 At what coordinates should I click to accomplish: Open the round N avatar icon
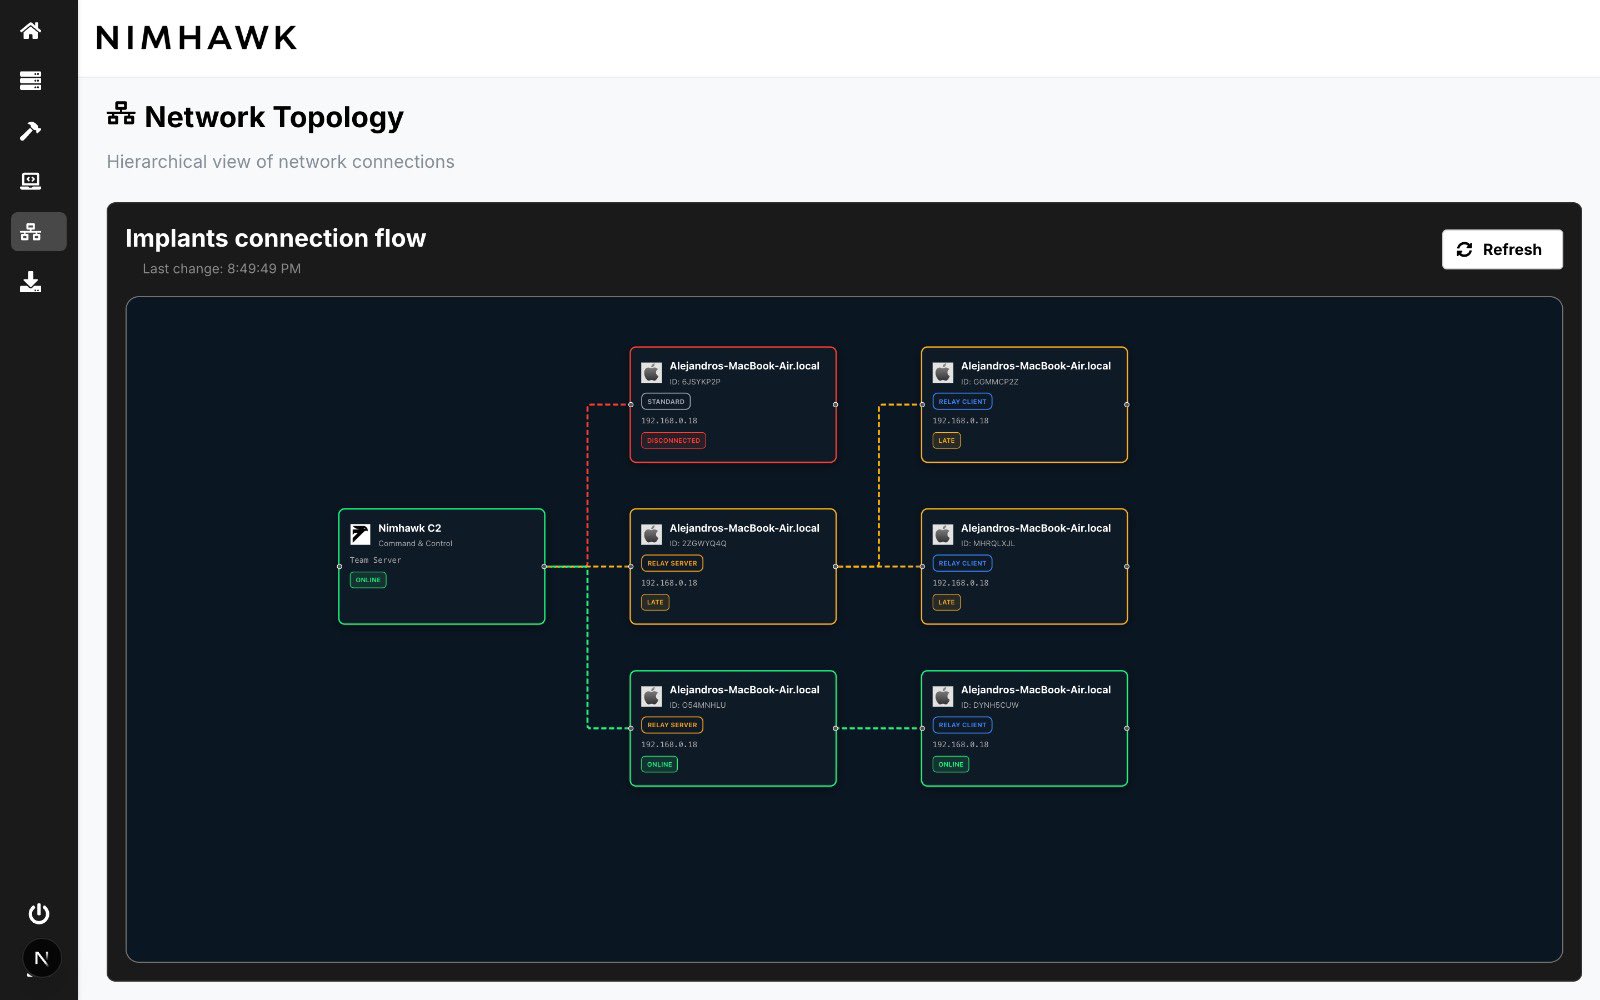pos(41,958)
